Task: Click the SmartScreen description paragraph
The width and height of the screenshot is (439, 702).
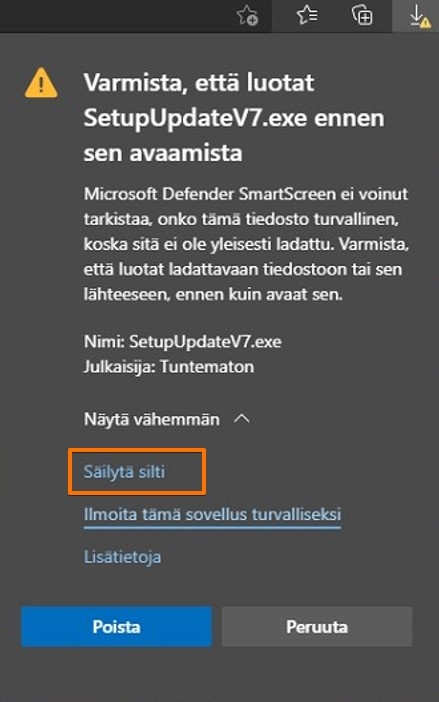Action: 246,244
